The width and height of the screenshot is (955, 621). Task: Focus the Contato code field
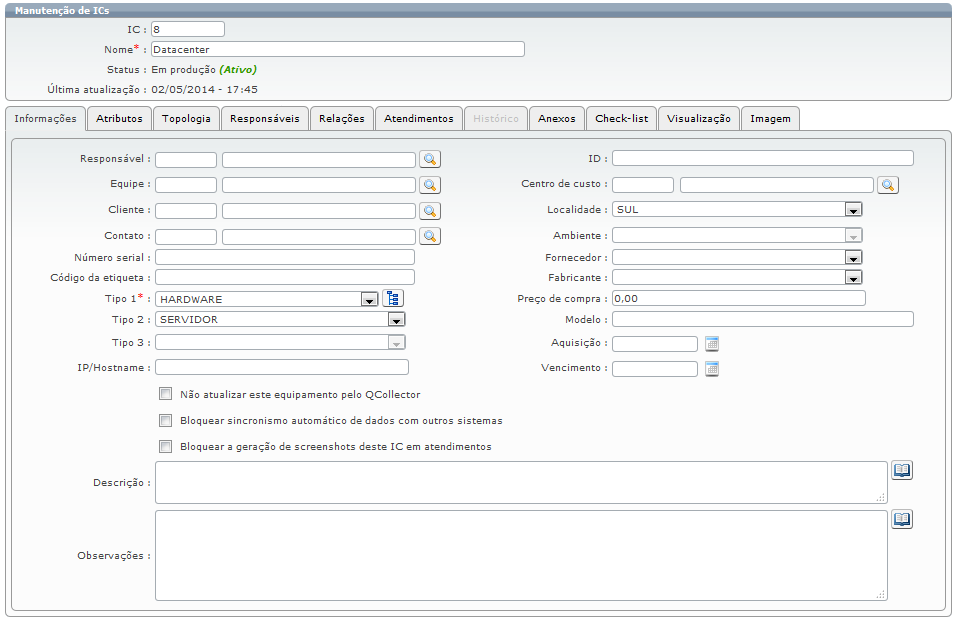coord(186,237)
